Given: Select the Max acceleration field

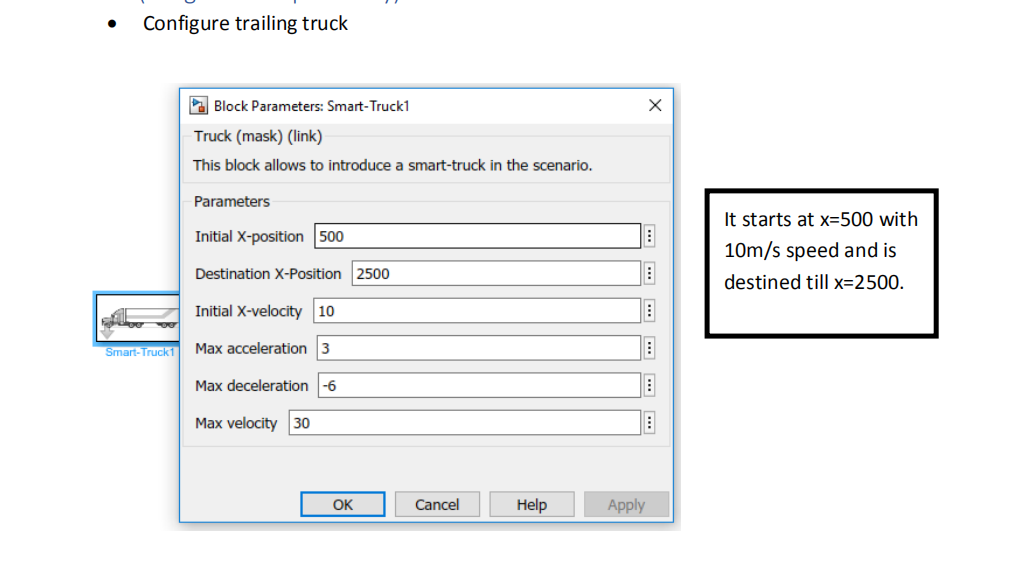Looking at the screenshot, I should click(479, 348).
